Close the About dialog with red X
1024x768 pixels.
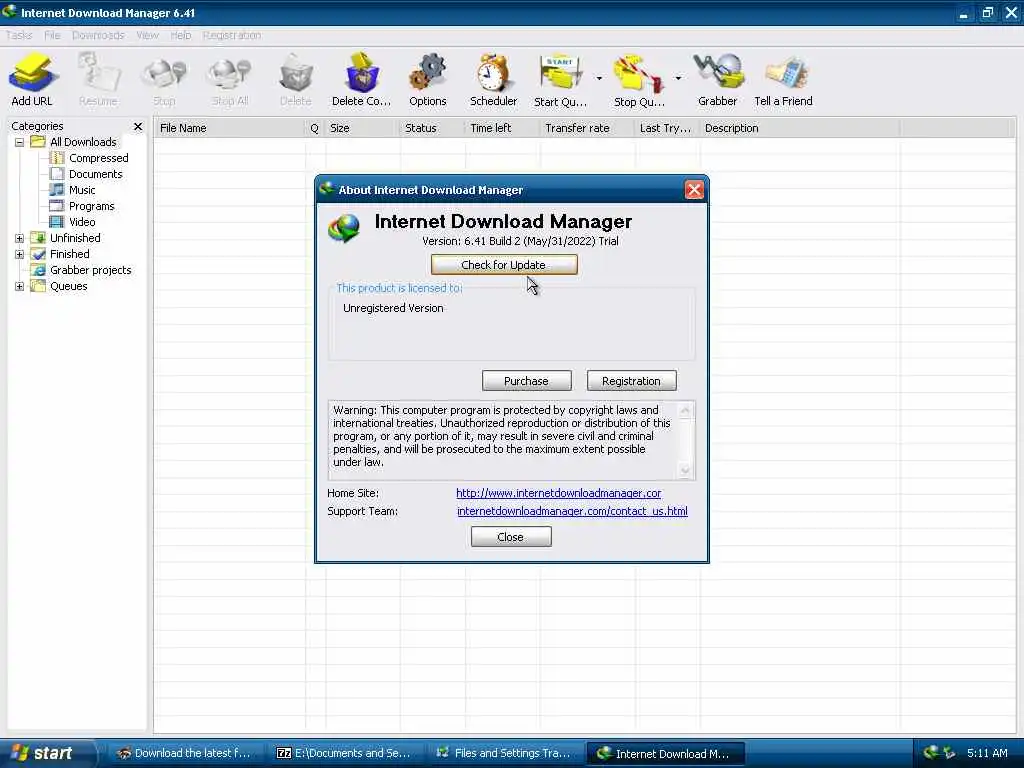[694, 190]
